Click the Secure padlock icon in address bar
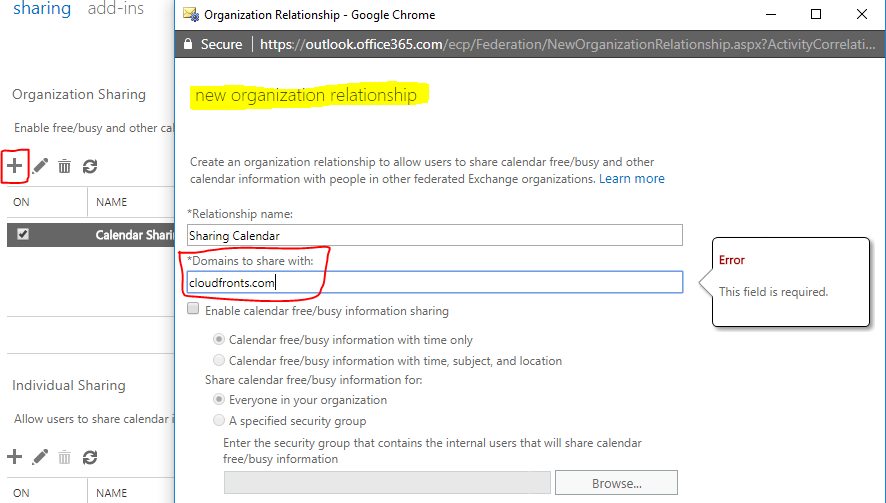This screenshot has height=503, width=886. point(187,44)
